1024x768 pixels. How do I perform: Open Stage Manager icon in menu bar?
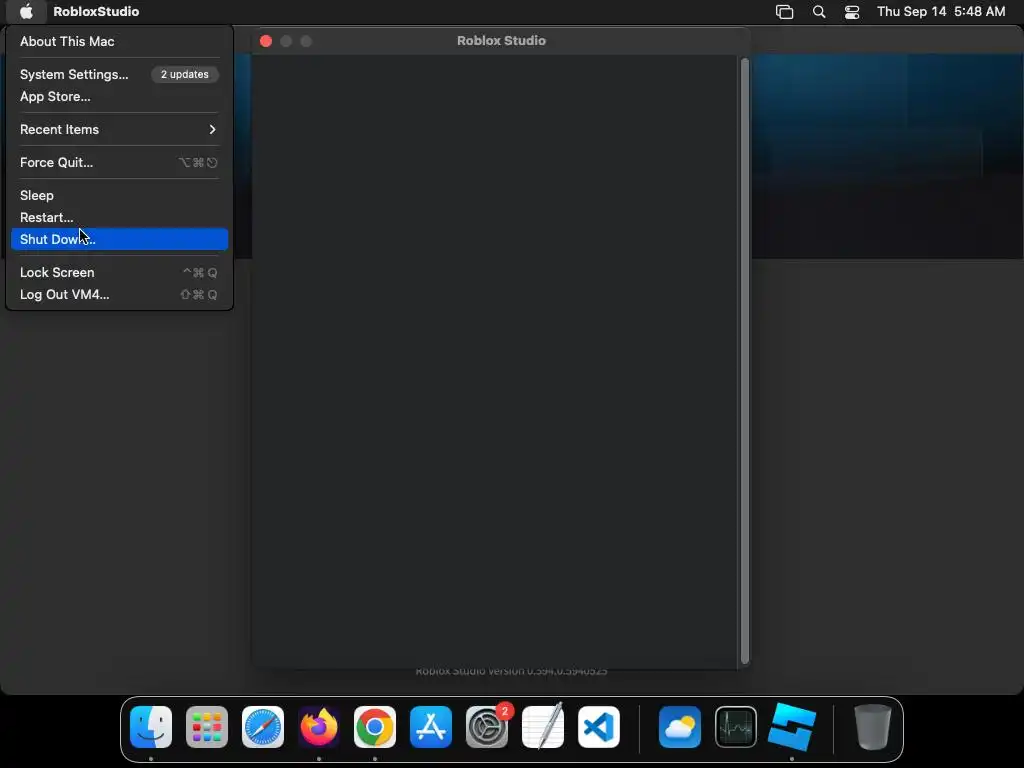784,12
